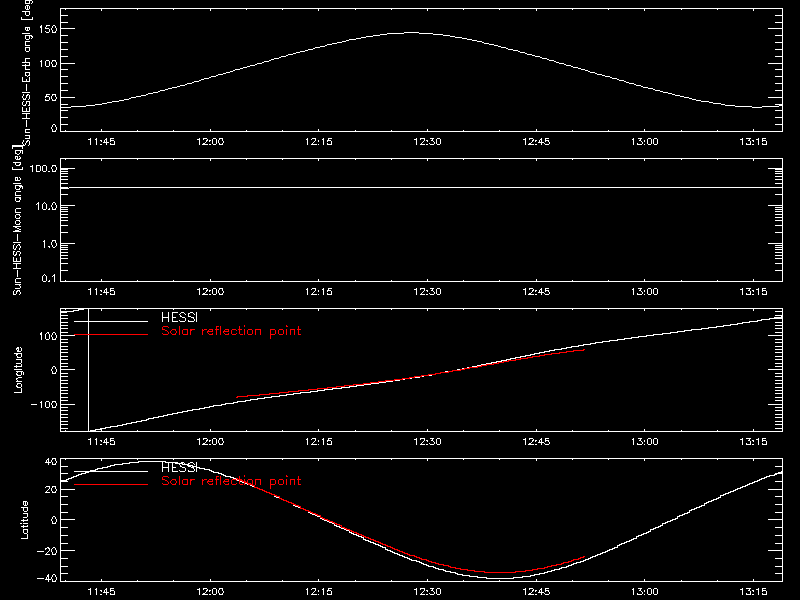The width and height of the screenshot is (800, 600).
Task: Click 13:15 time label below Earth angle plot
Action: pos(754,142)
